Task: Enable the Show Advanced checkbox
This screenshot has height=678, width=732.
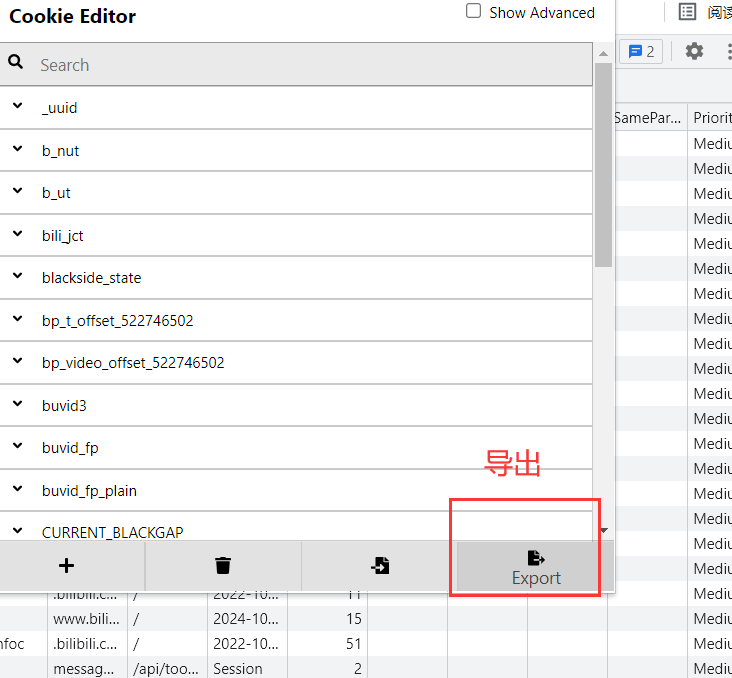Action: (473, 11)
